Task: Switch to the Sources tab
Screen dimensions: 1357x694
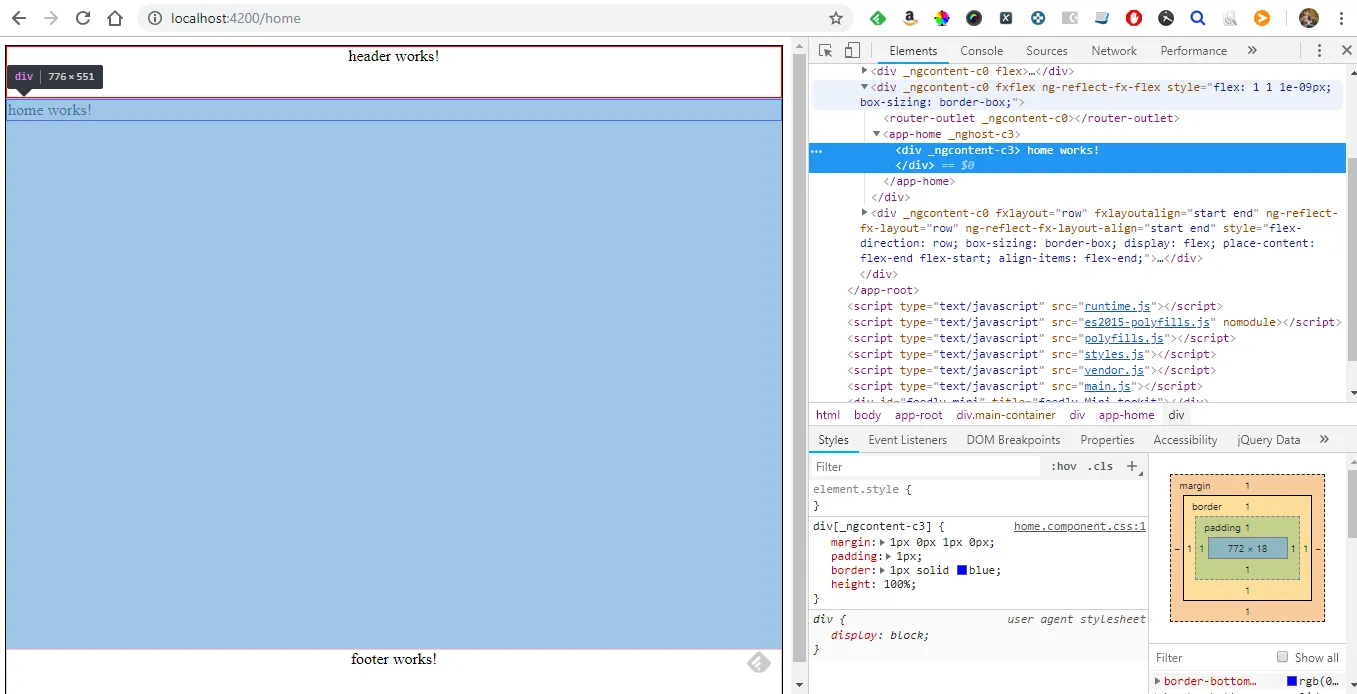Action: pos(1047,50)
